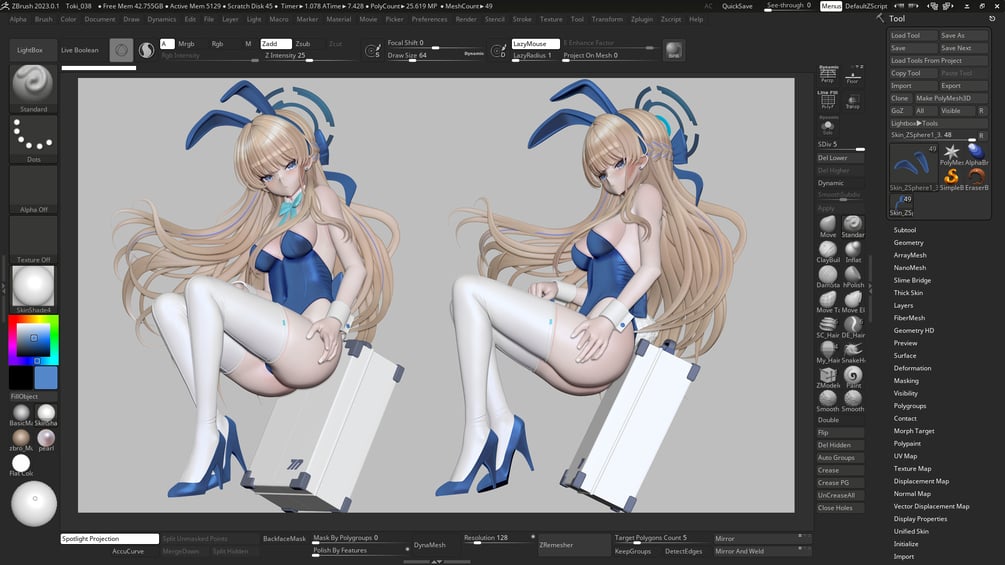The image size is (1005, 565).
Task: Expand the UV Map section
Action: click(x=906, y=456)
